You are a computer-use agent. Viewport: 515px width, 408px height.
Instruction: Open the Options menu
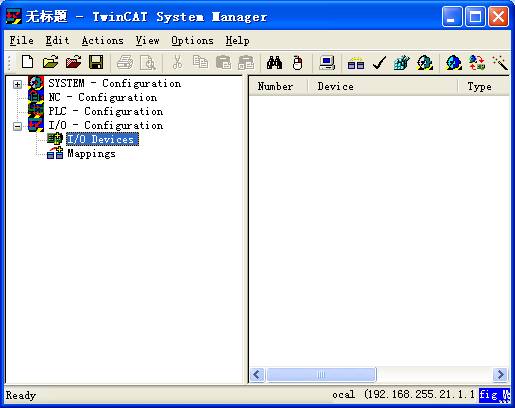pyautogui.click(x=192, y=41)
